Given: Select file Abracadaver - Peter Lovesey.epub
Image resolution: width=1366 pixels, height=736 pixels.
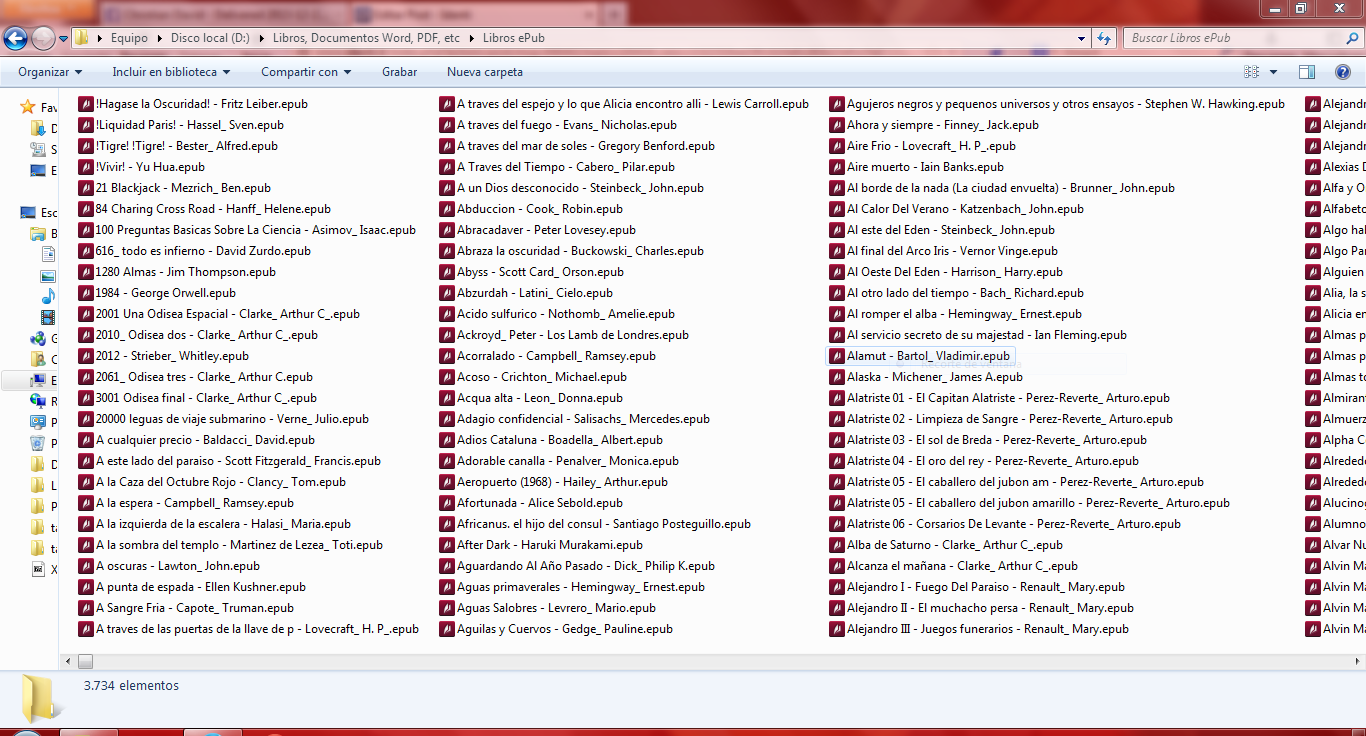Looking at the screenshot, I should (538, 230).
